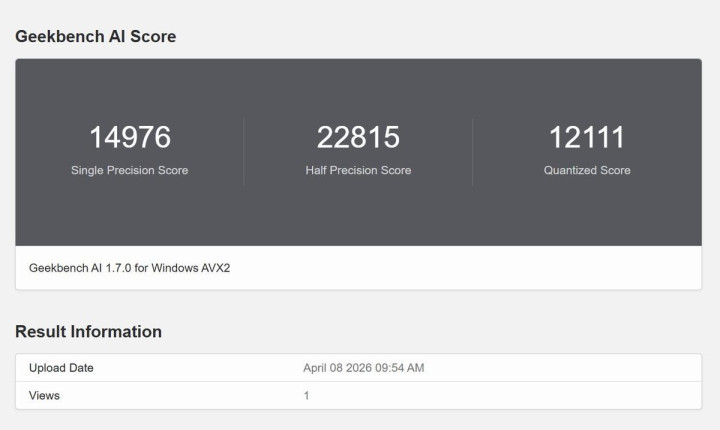The height and width of the screenshot is (430, 720).
Task: Select the 12111 quantized score number
Action: pyautogui.click(x=587, y=138)
